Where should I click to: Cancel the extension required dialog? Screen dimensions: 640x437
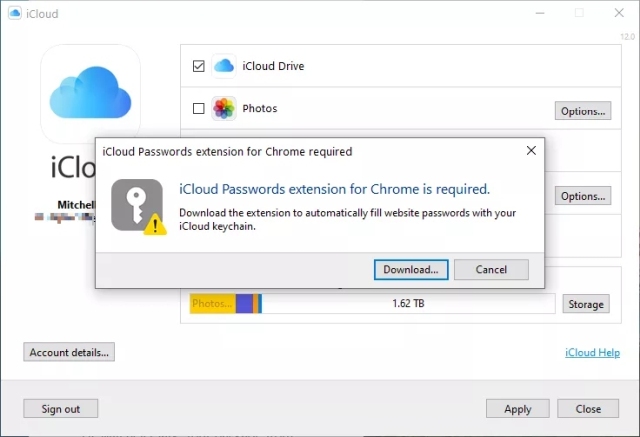click(491, 270)
